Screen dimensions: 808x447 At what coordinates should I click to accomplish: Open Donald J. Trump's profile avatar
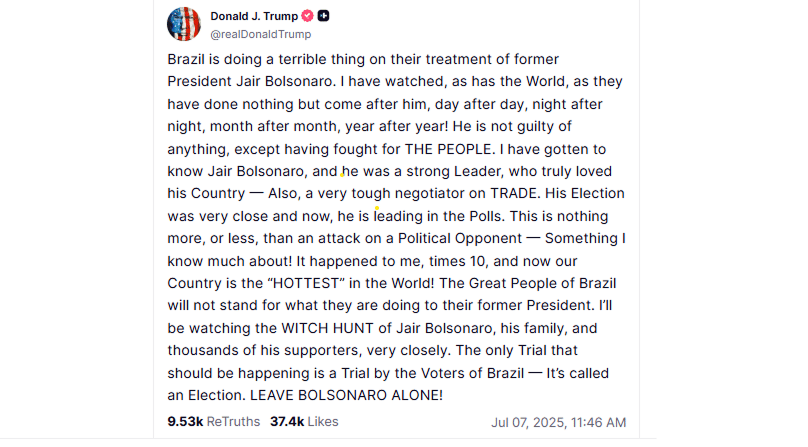click(184, 24)
